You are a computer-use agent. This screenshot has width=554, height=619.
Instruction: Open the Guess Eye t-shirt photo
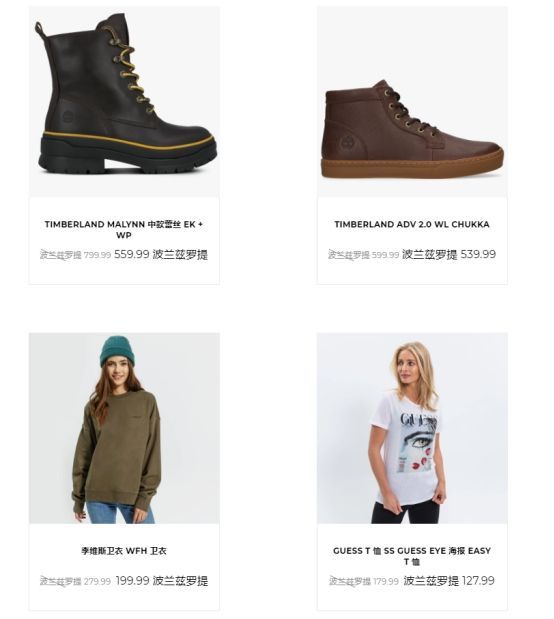pos(412,428)
